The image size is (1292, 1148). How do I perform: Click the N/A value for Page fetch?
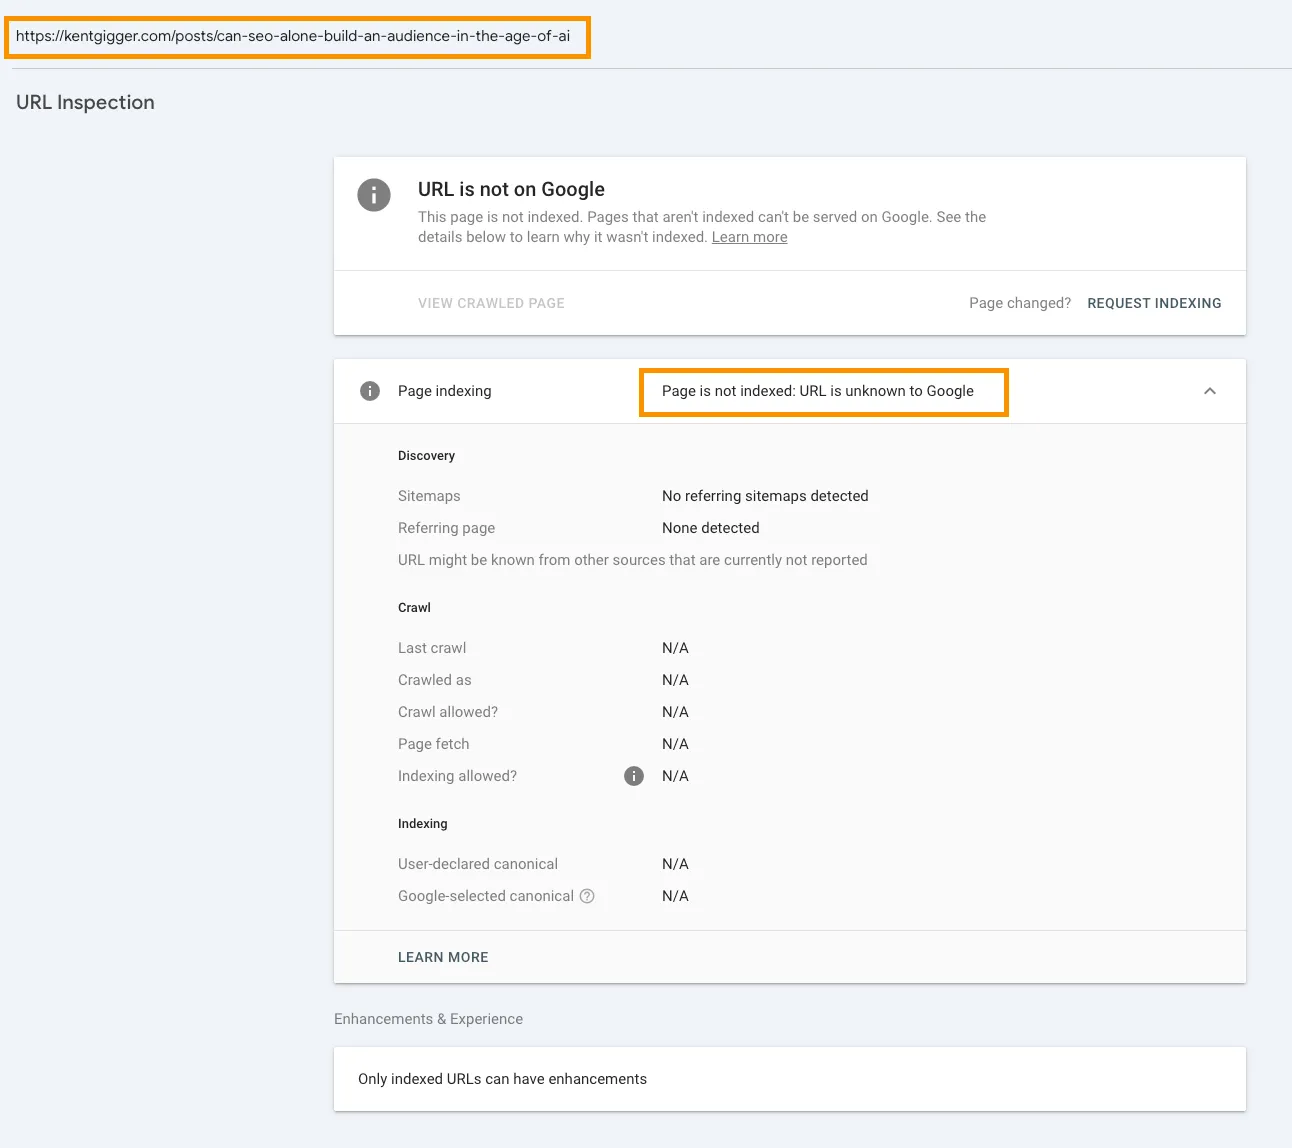click(675, 744)
